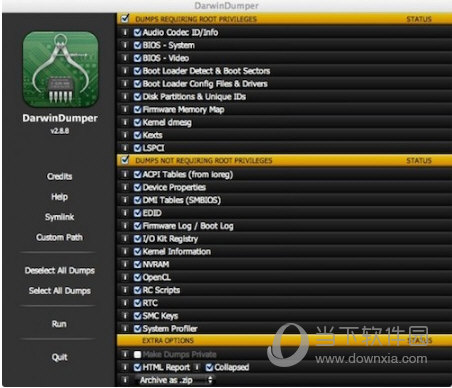Enable Make Dumps Private checkbox
This screenshot has height=388, width=452.
pos(137,354)
